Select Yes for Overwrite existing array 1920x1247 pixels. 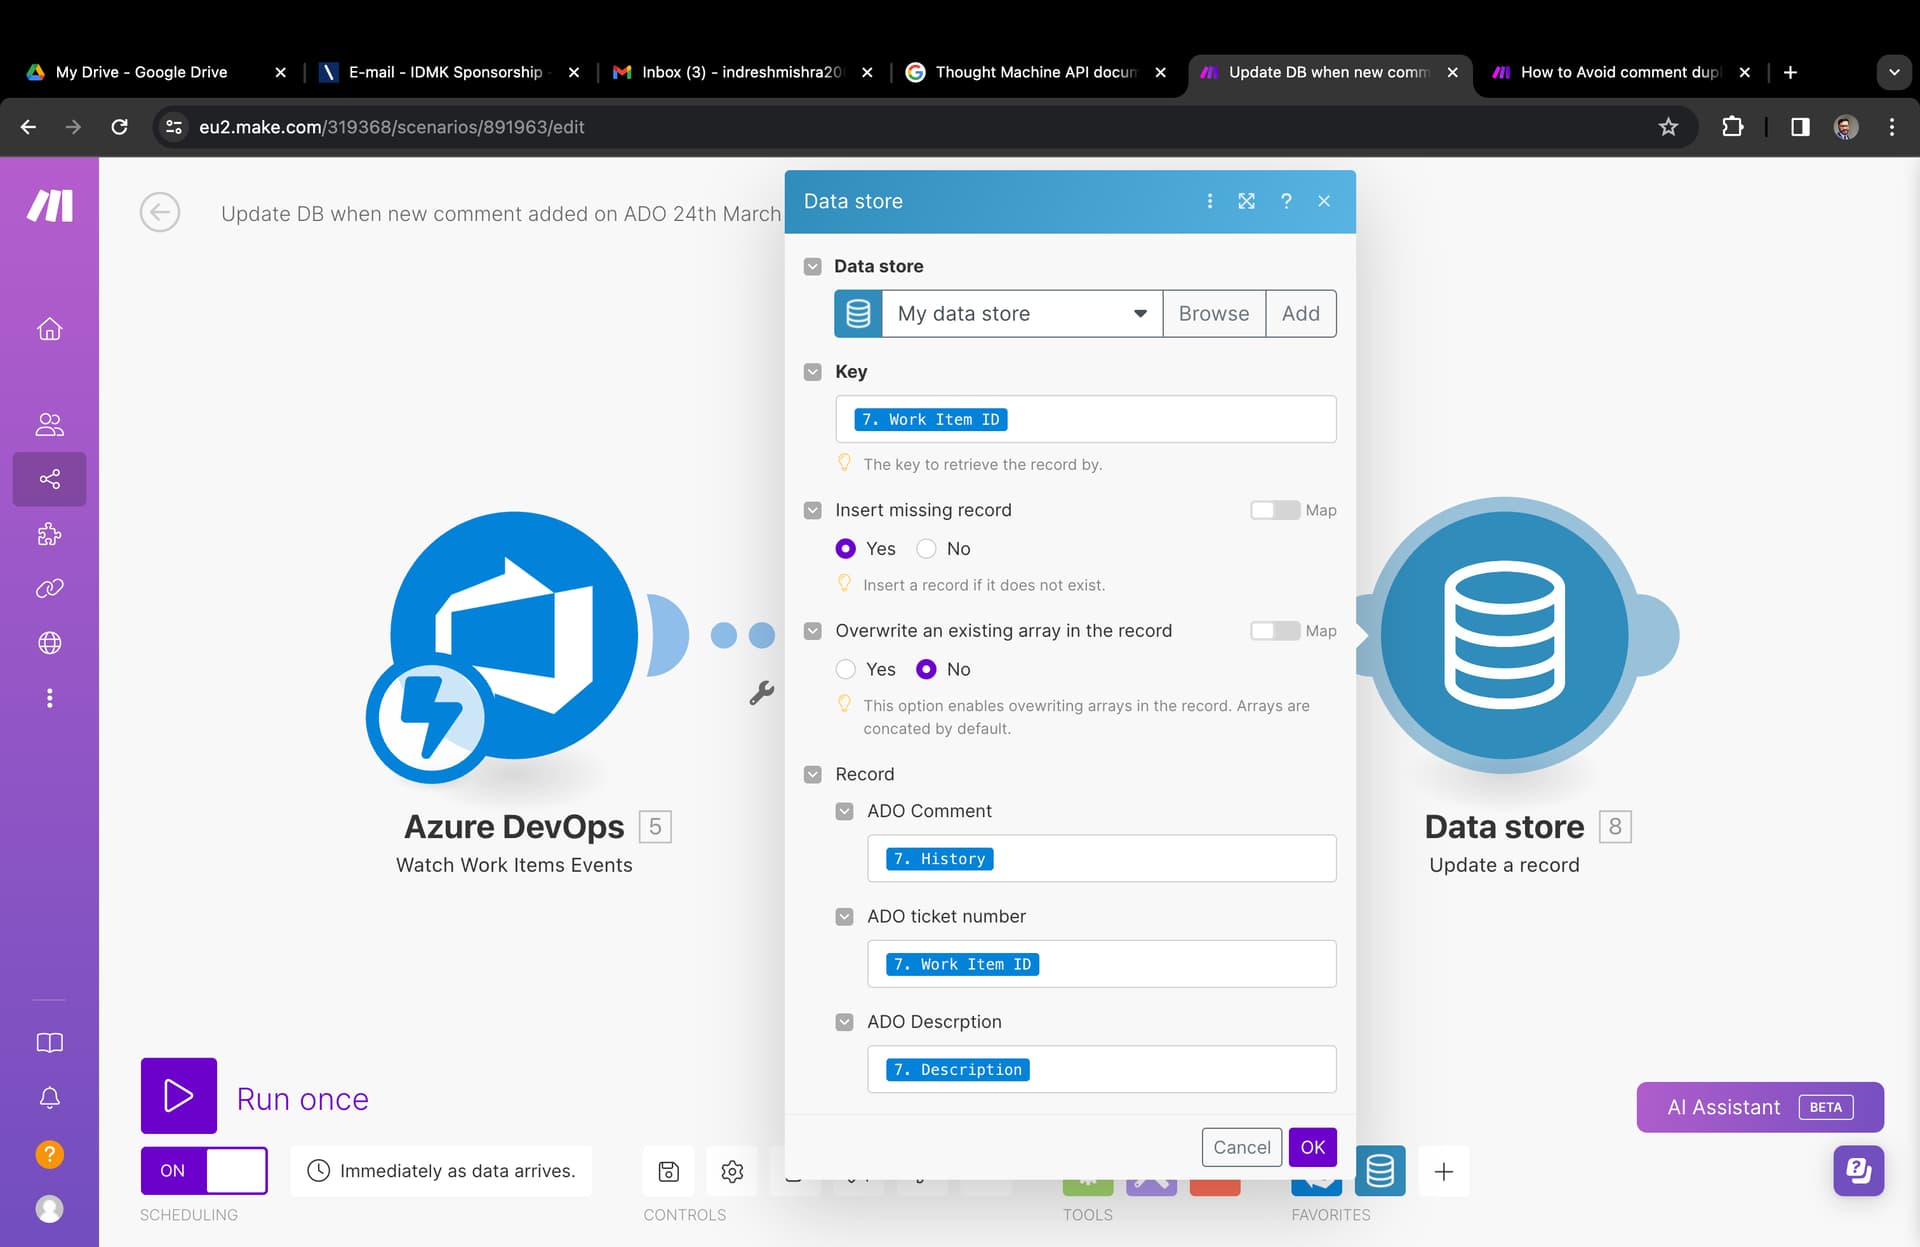(x=846, y=669)
